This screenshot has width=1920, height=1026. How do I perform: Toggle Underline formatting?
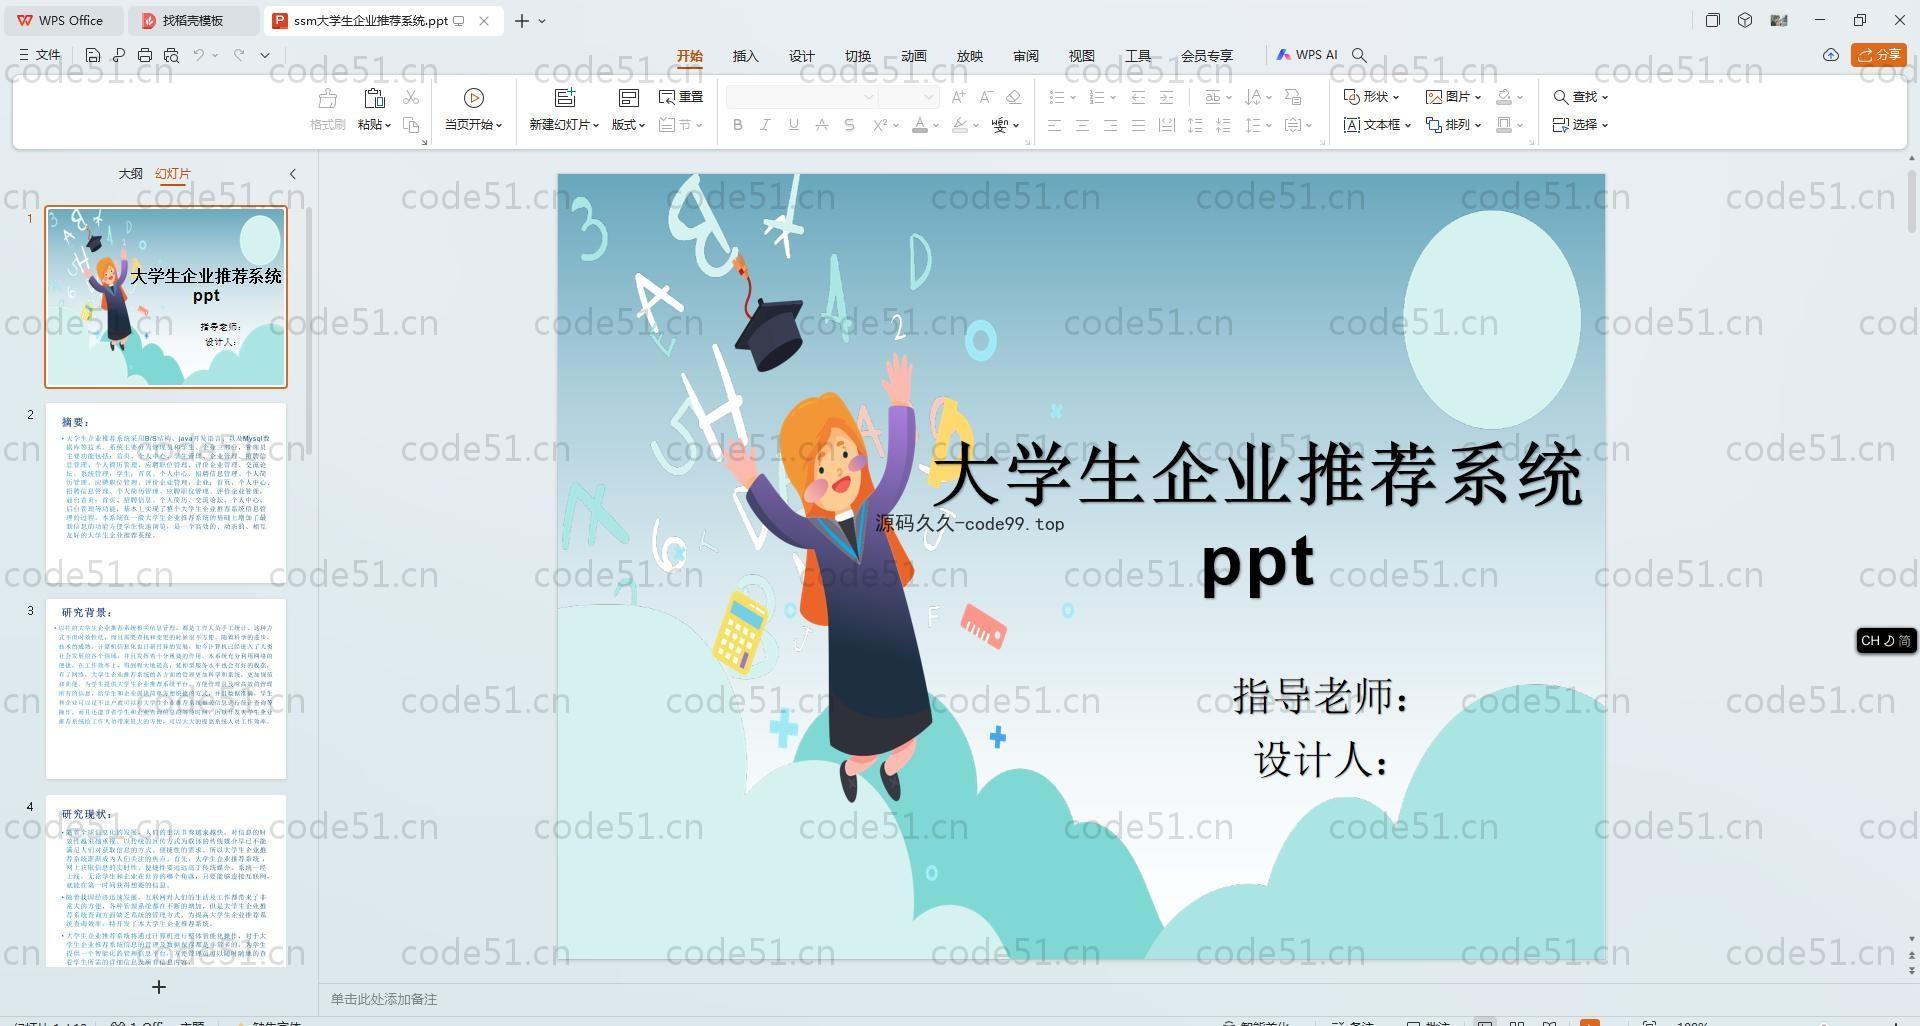click(793, 125)
